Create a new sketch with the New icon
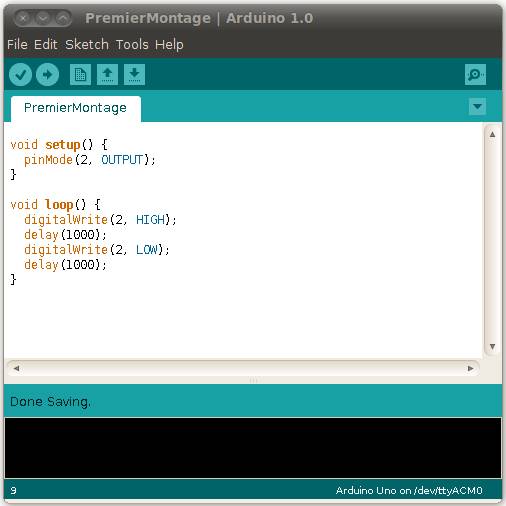Image resolution: width=506 pixels, height=506 pixels. click(80, 74)
